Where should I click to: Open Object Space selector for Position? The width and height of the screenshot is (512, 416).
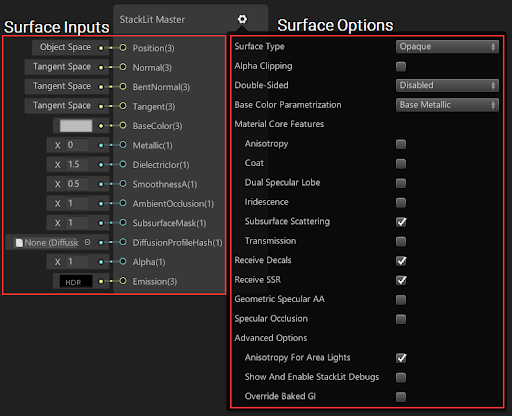coord(65,47)
